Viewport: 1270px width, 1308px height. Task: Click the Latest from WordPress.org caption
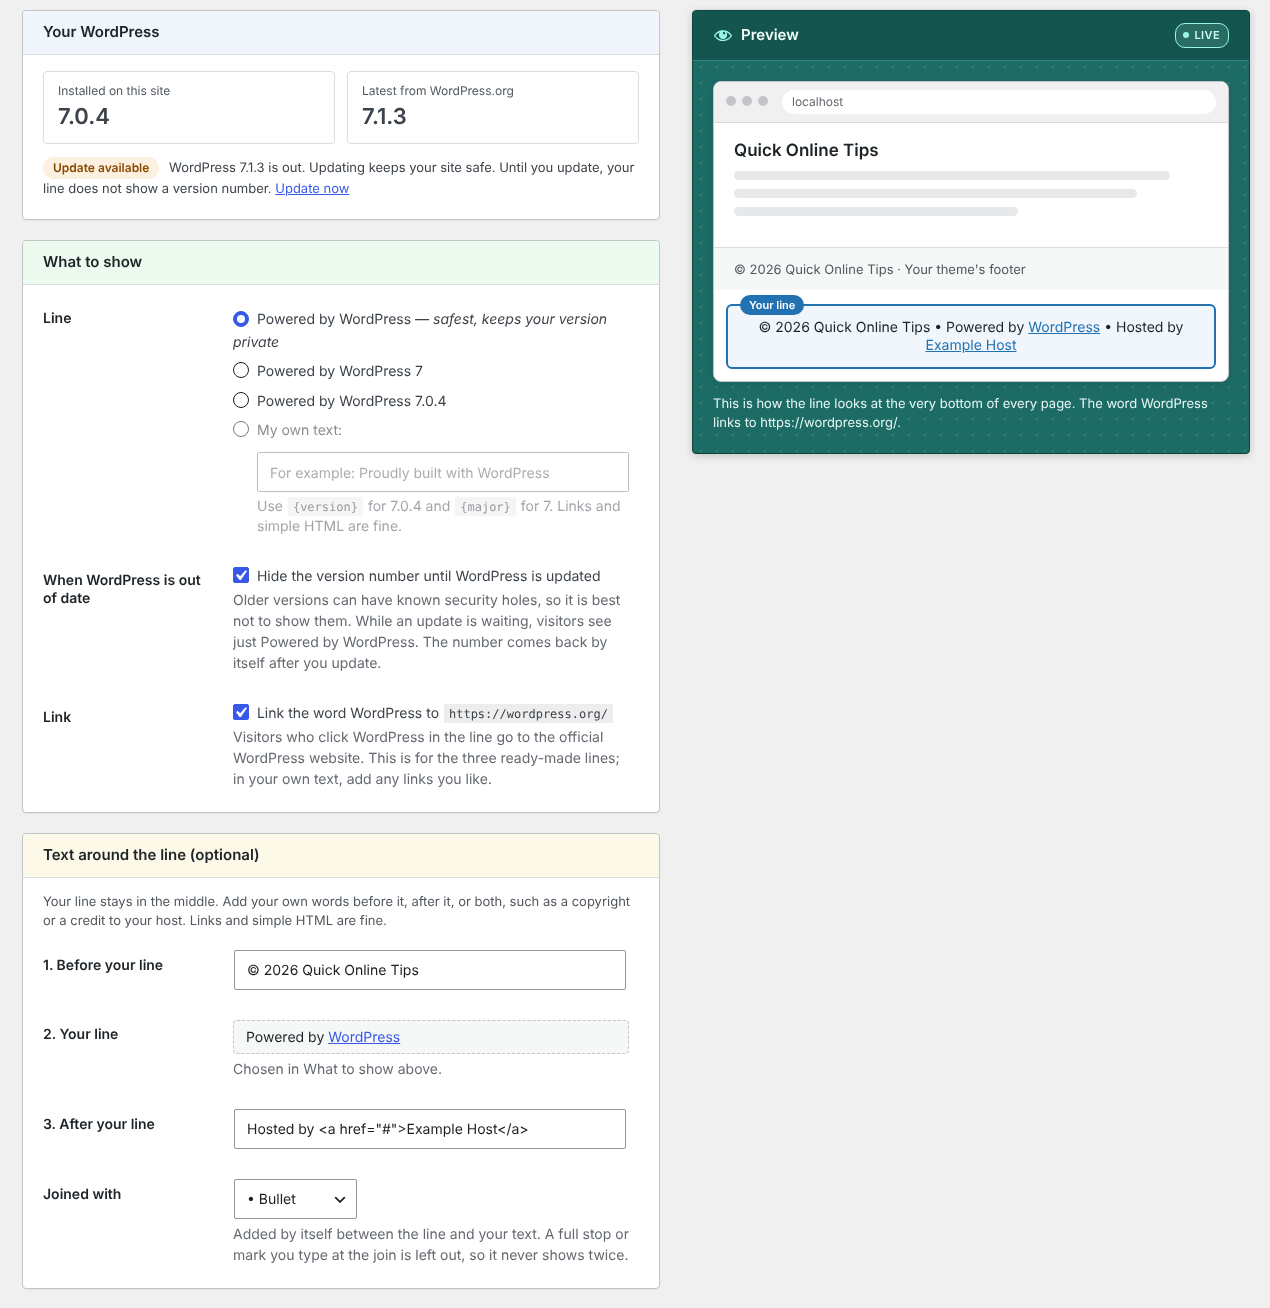tap(438, 91)
